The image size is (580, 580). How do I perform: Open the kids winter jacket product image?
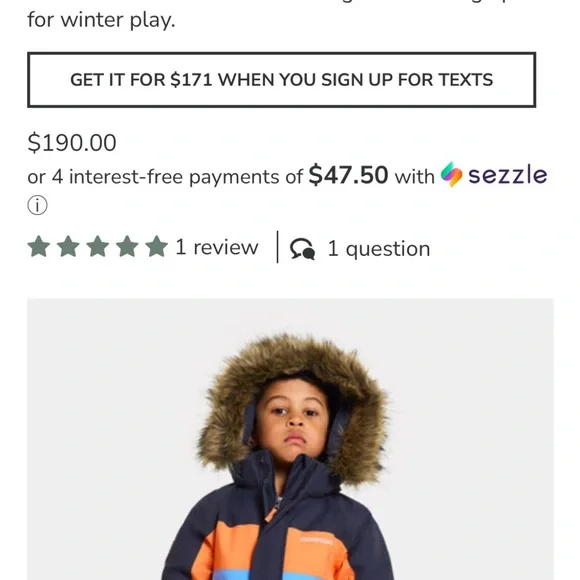290,439
